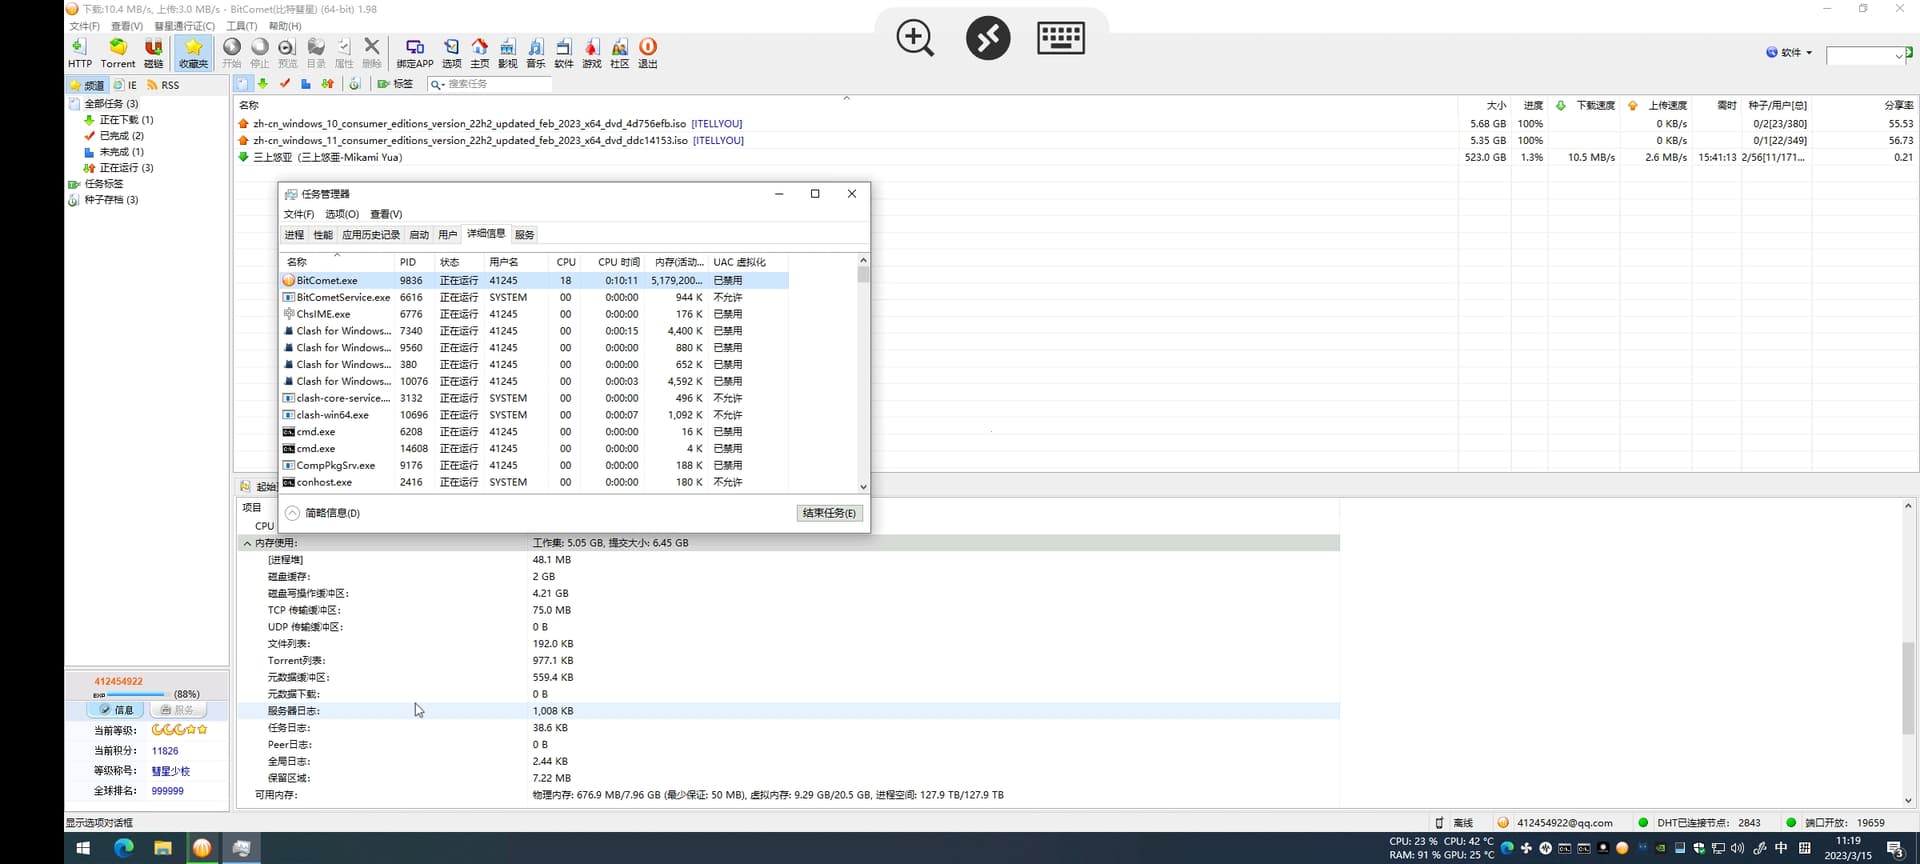
Task: Open the 游戏 games toolbar icon
Action: click(x=592, y=53)
